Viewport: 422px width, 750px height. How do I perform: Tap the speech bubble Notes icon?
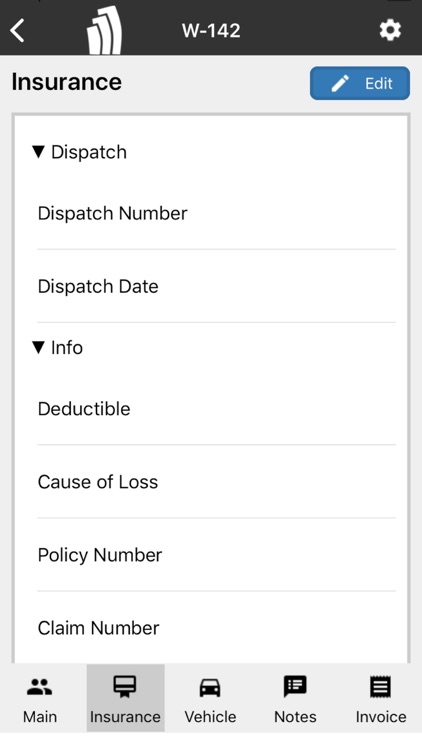click(295, 687)
